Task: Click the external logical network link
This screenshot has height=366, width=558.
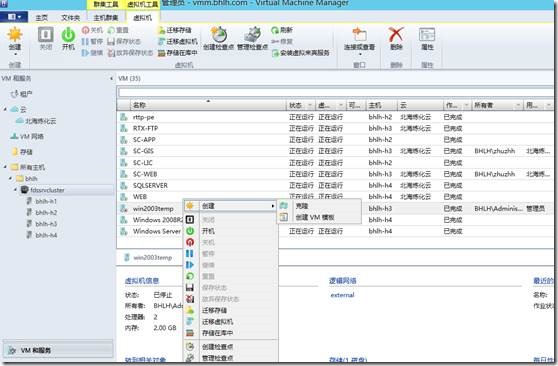Action: (x=342, y=295)
